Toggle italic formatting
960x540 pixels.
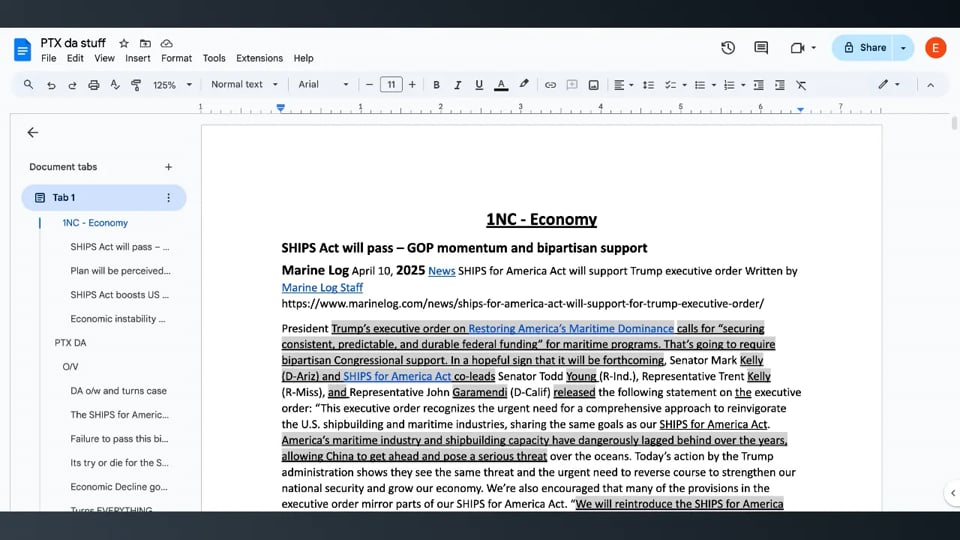click(x=457, y=85)
